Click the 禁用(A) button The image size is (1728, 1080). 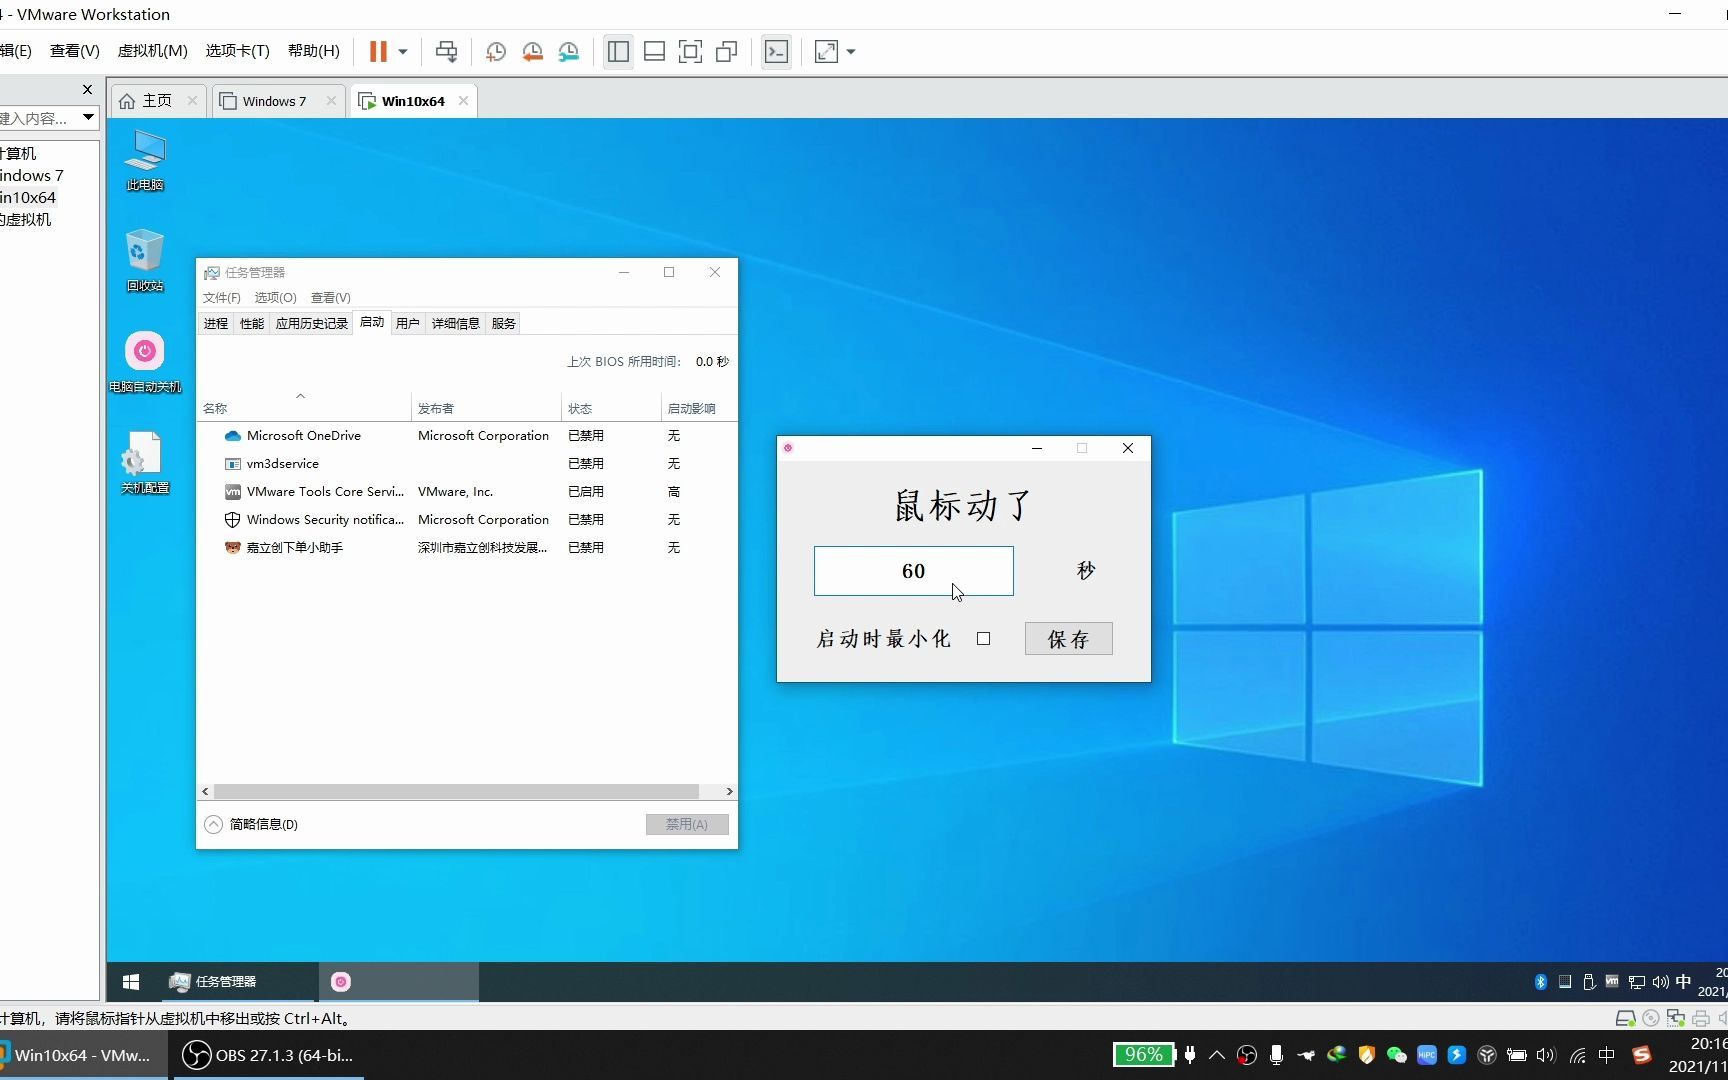(x=687, y=824)
